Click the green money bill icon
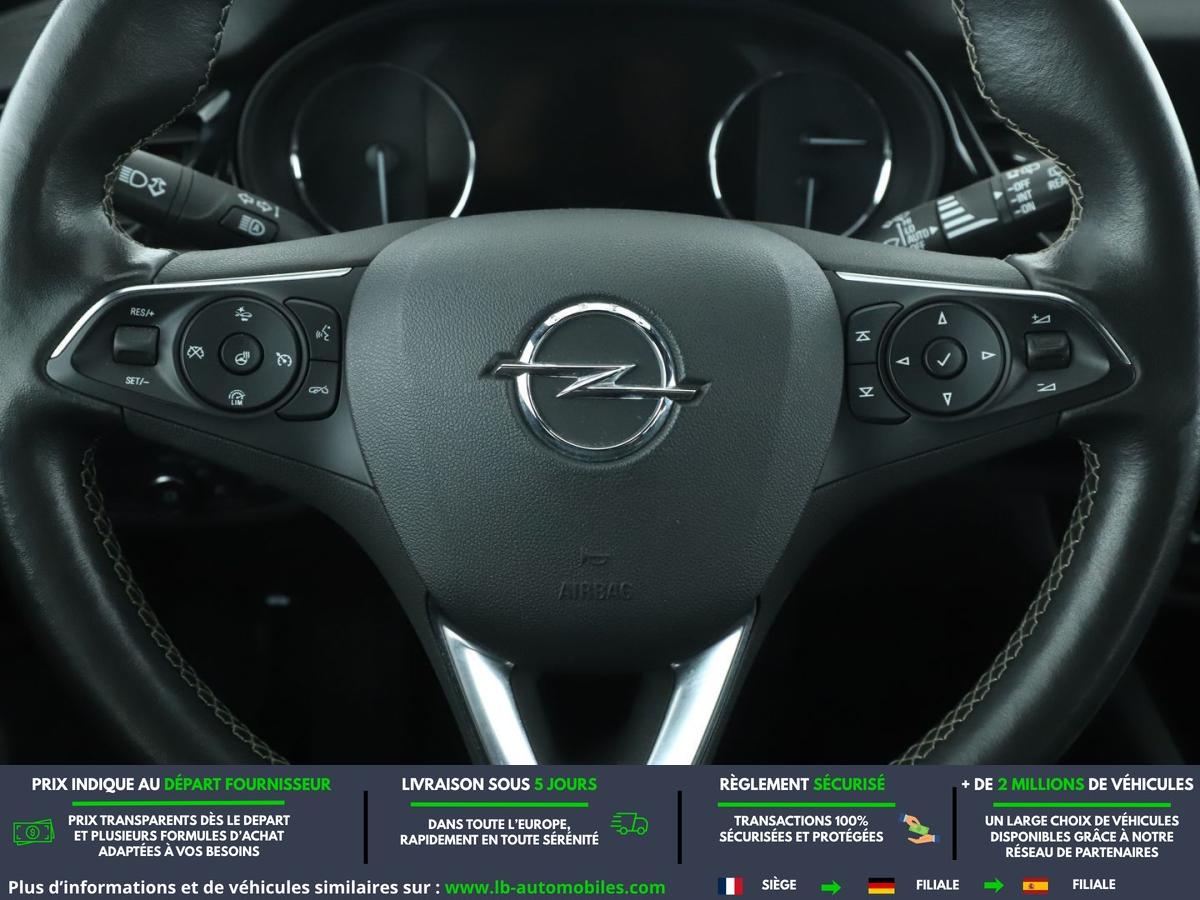Viewport: 1200px width, 900px height. [34, 831]
